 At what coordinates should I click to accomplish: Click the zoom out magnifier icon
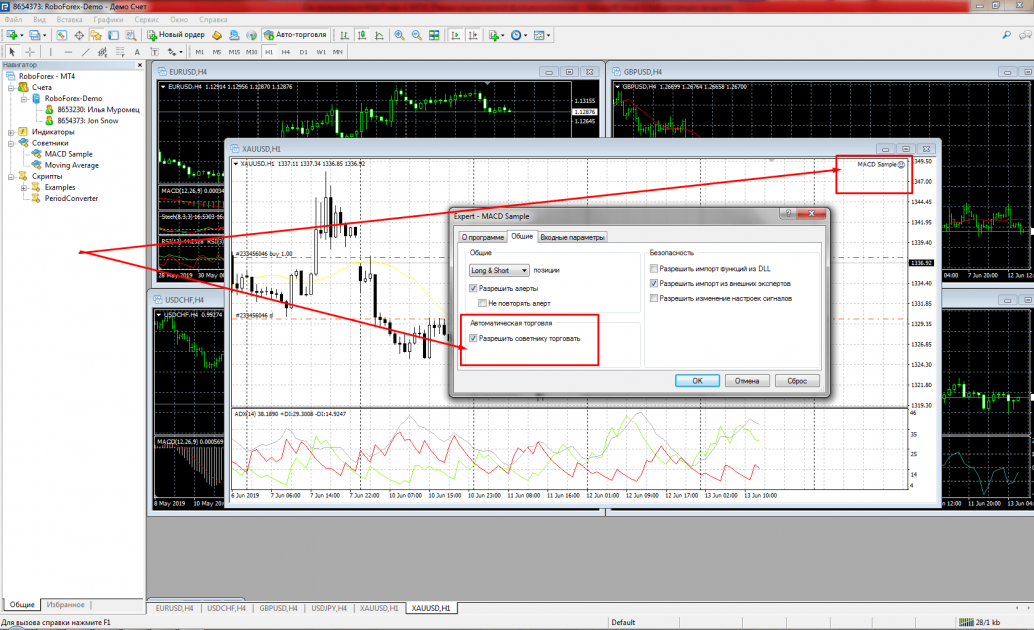pyautogui.click(x=416, y=35)
